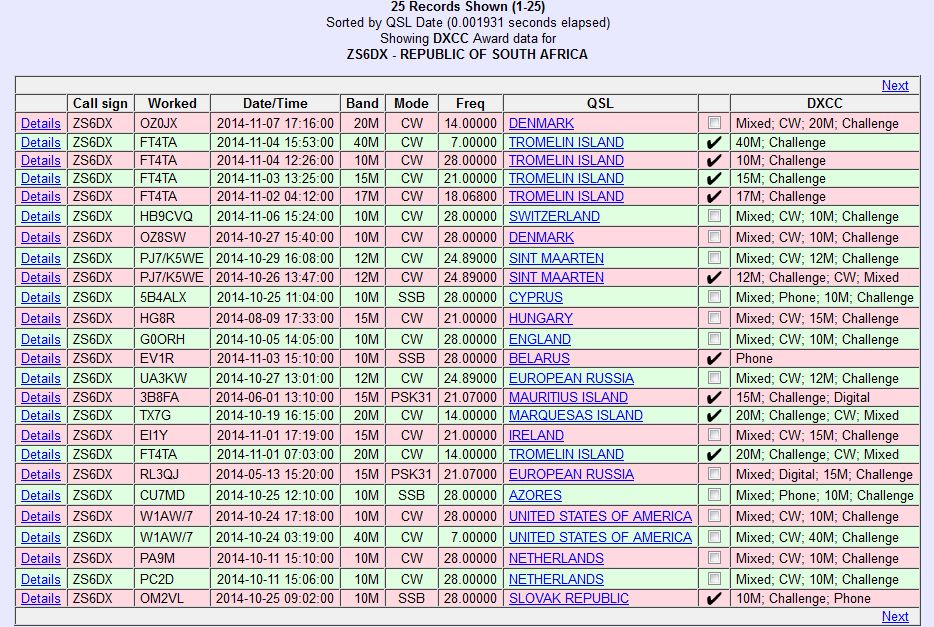View Details for the RL3QJ contact

41,475
